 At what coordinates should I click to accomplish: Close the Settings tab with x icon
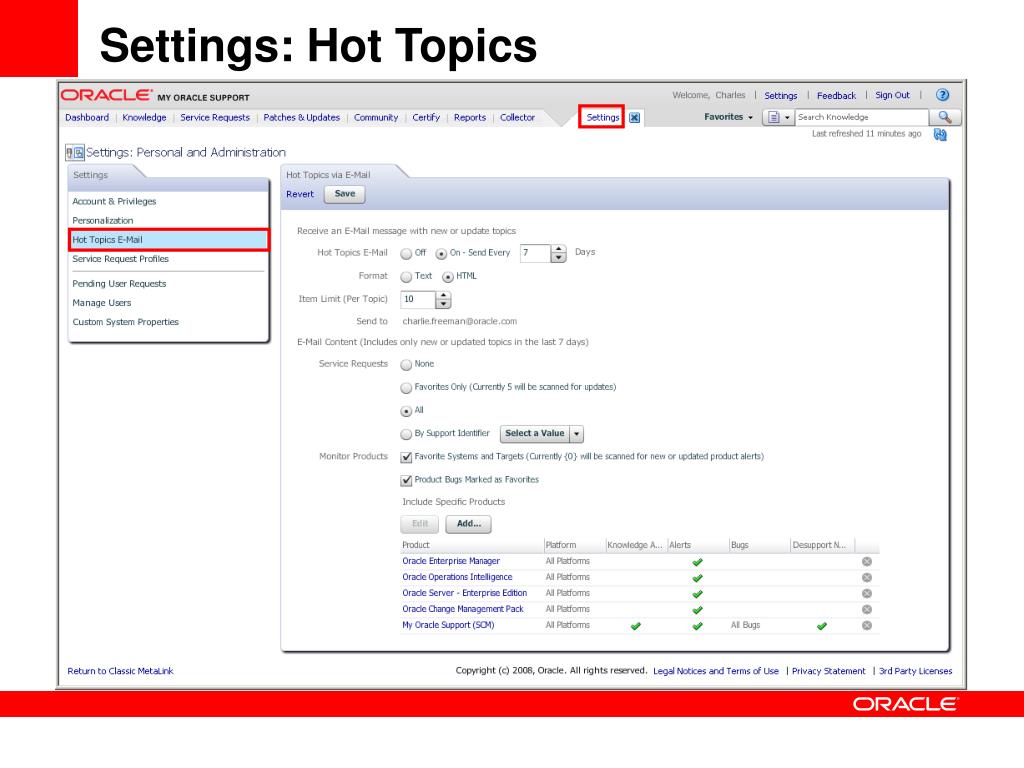tap(634, 118)
